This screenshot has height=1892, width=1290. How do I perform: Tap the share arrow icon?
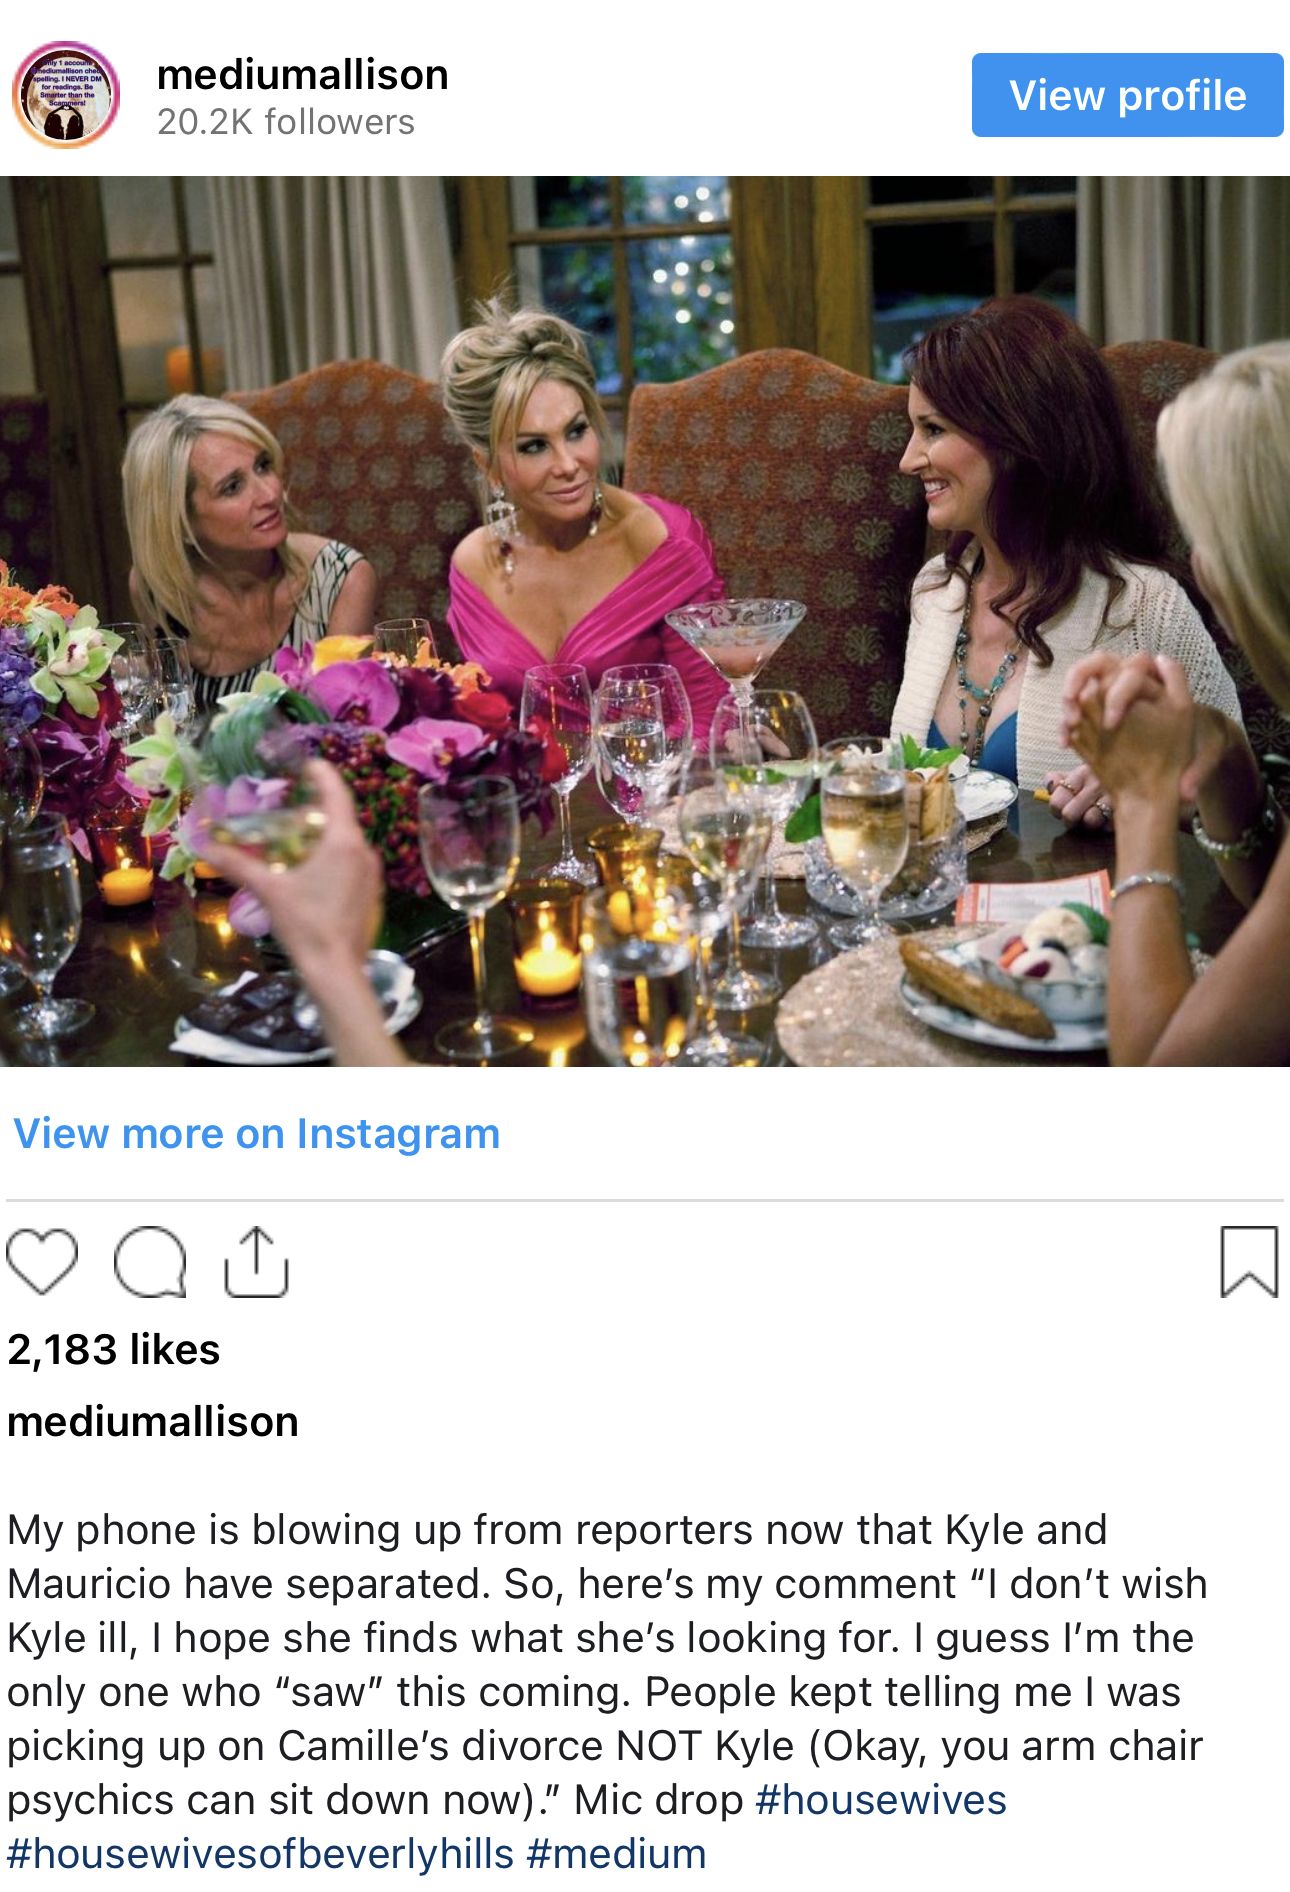257,1262
